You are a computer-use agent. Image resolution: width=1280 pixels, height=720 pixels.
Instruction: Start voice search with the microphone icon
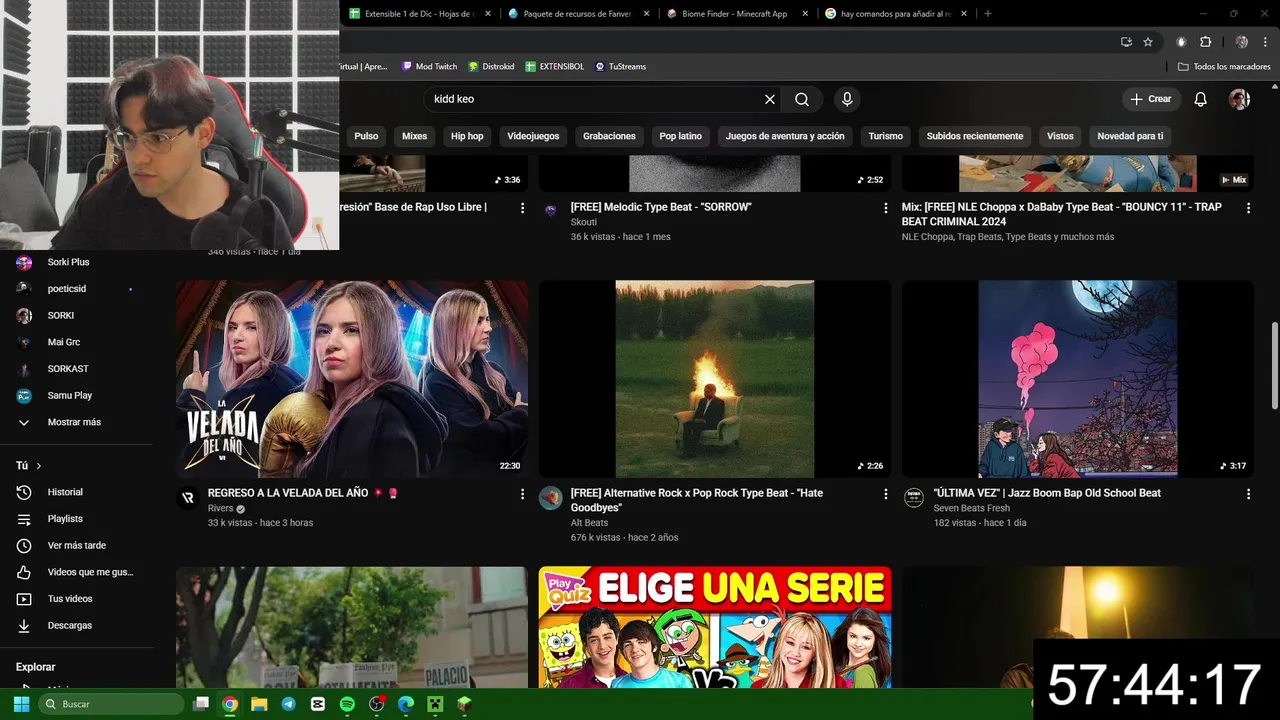click(x=847, y=99)
